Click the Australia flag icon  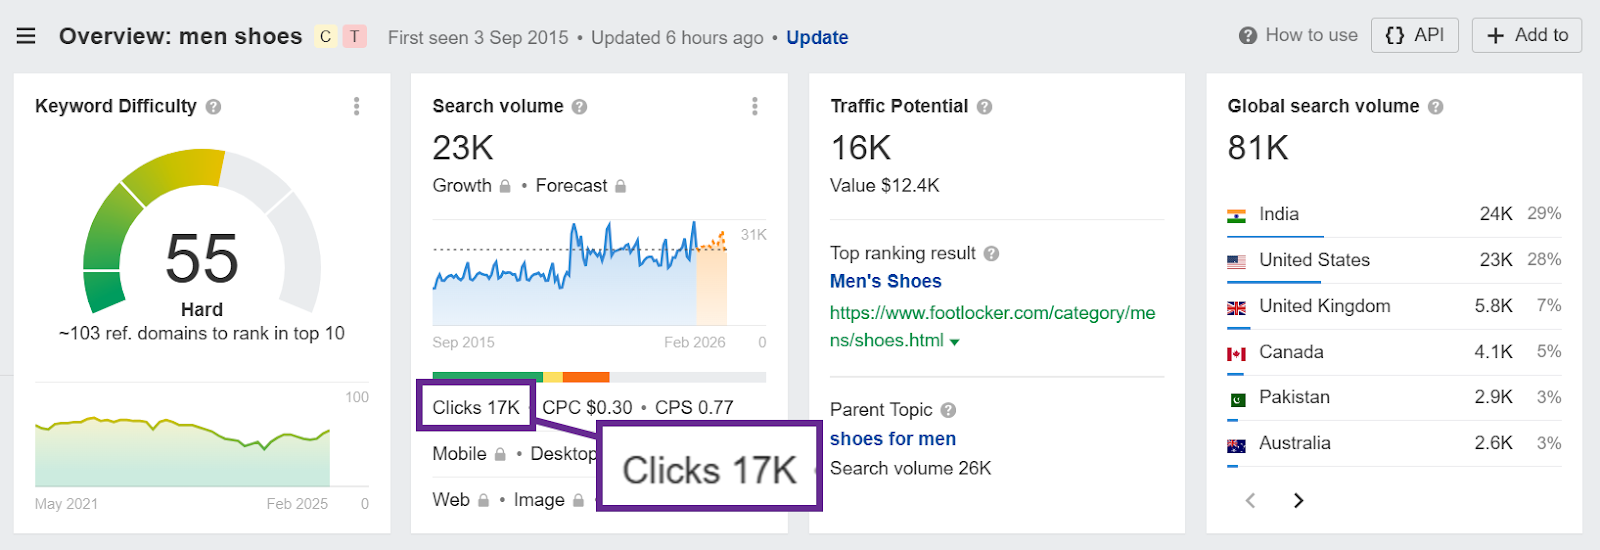(1236, 446)
